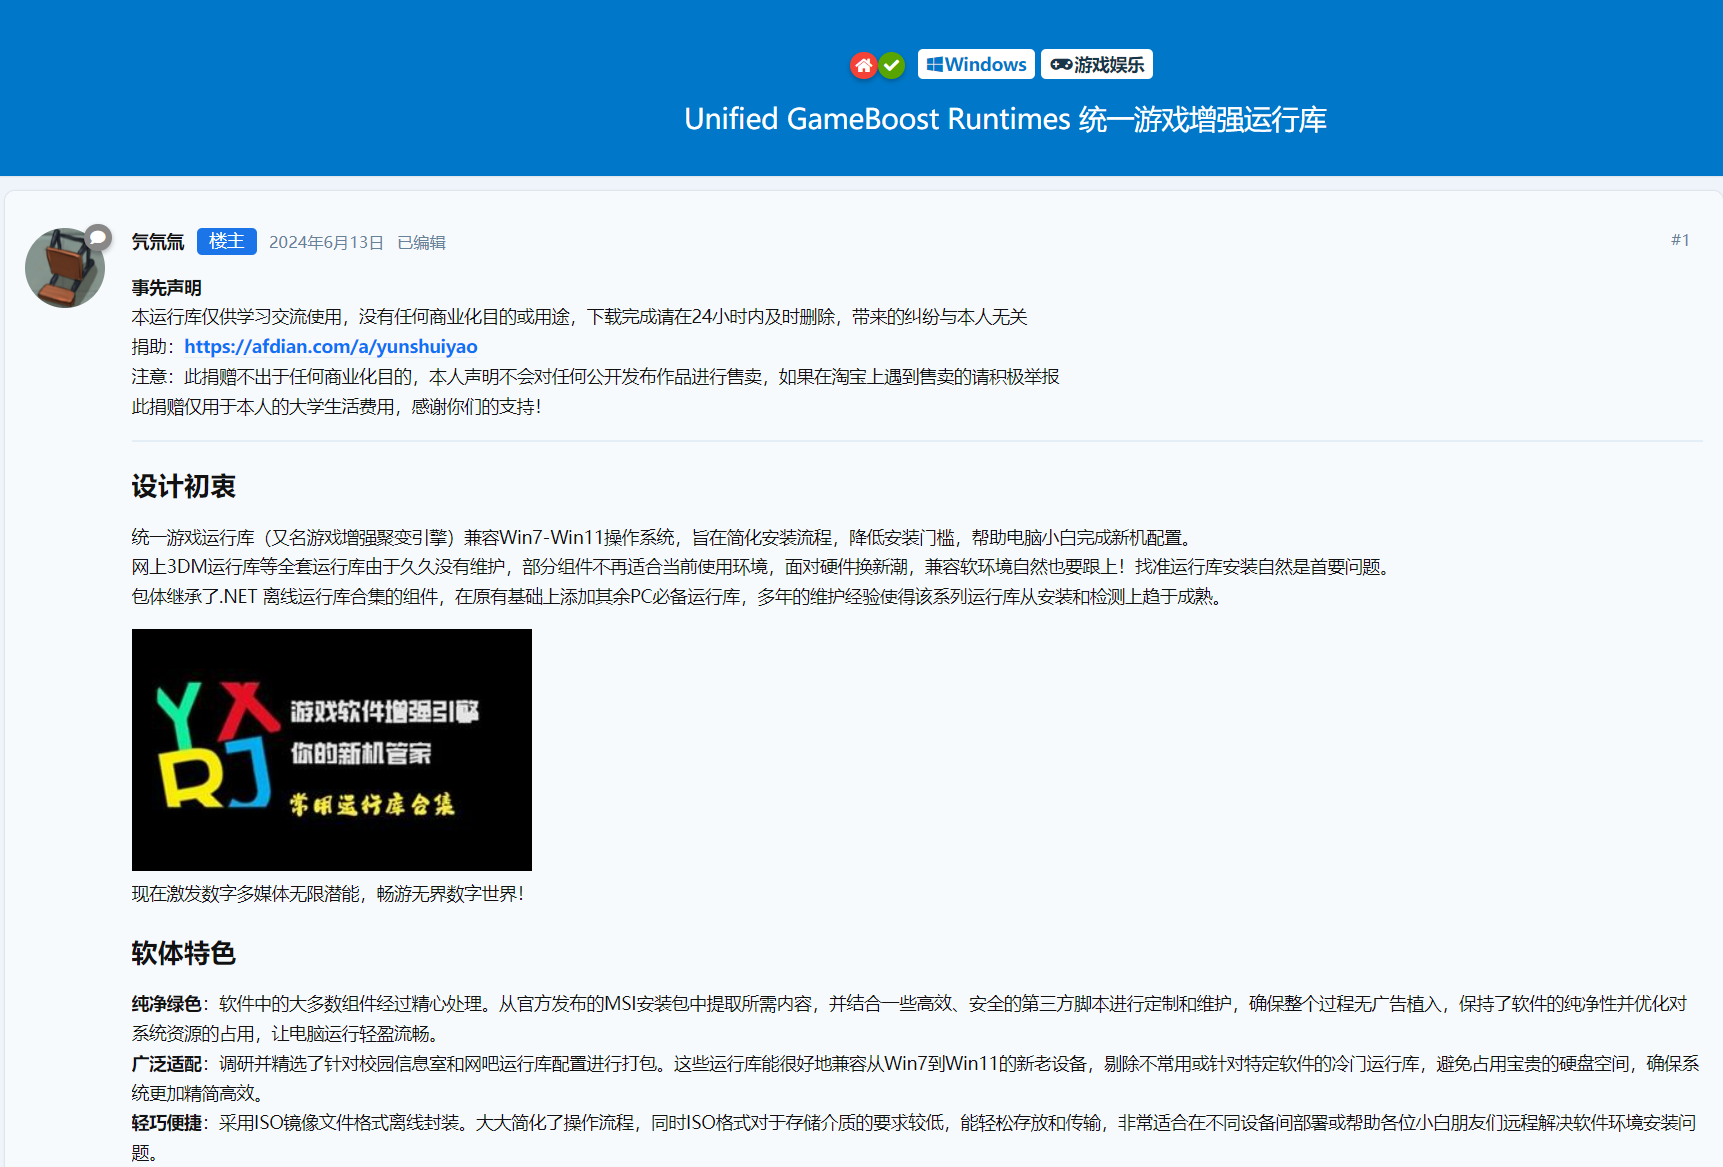Click the 事先声明 bold heading

pyautogui.click(x=166, y=288)
